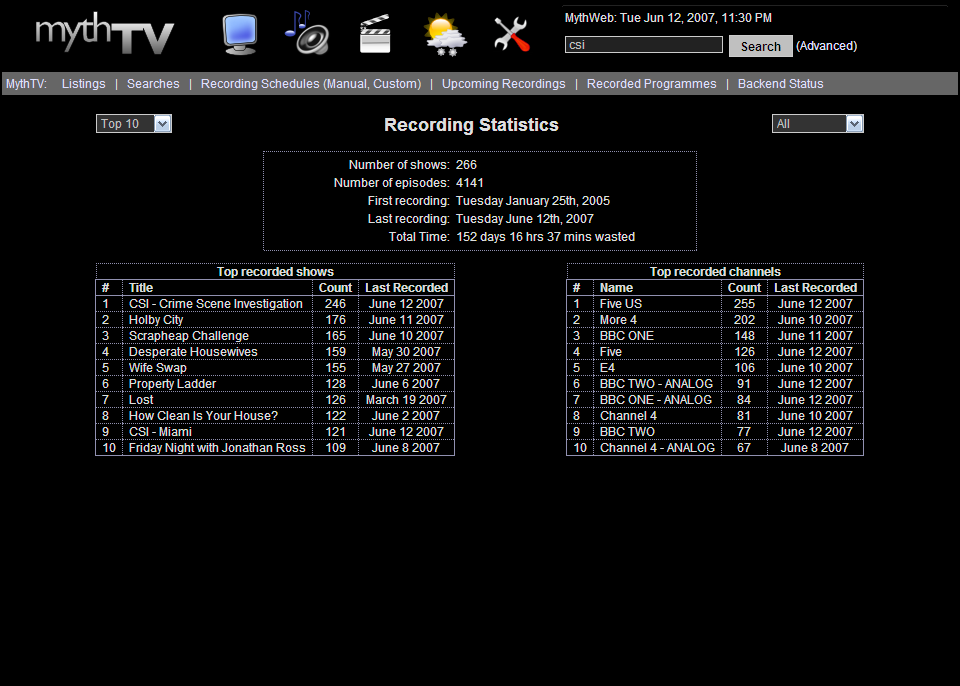Click the Search button
The height and width of the screenshot is (686, 960).
(760, 46)
